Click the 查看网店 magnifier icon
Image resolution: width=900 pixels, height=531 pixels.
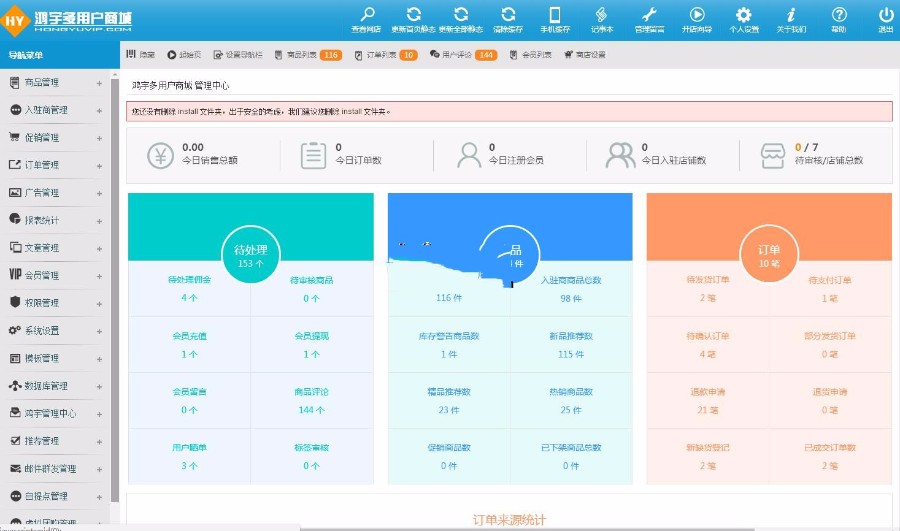point(367,14)
